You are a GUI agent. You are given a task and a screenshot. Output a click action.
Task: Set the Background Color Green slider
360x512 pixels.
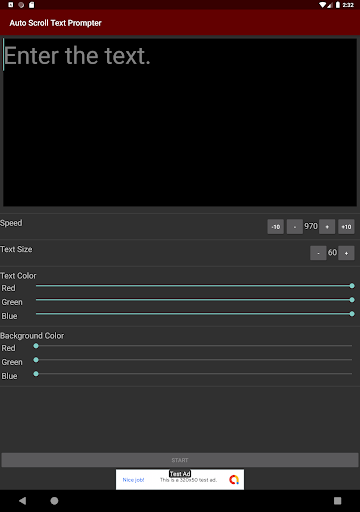point(194,360)
